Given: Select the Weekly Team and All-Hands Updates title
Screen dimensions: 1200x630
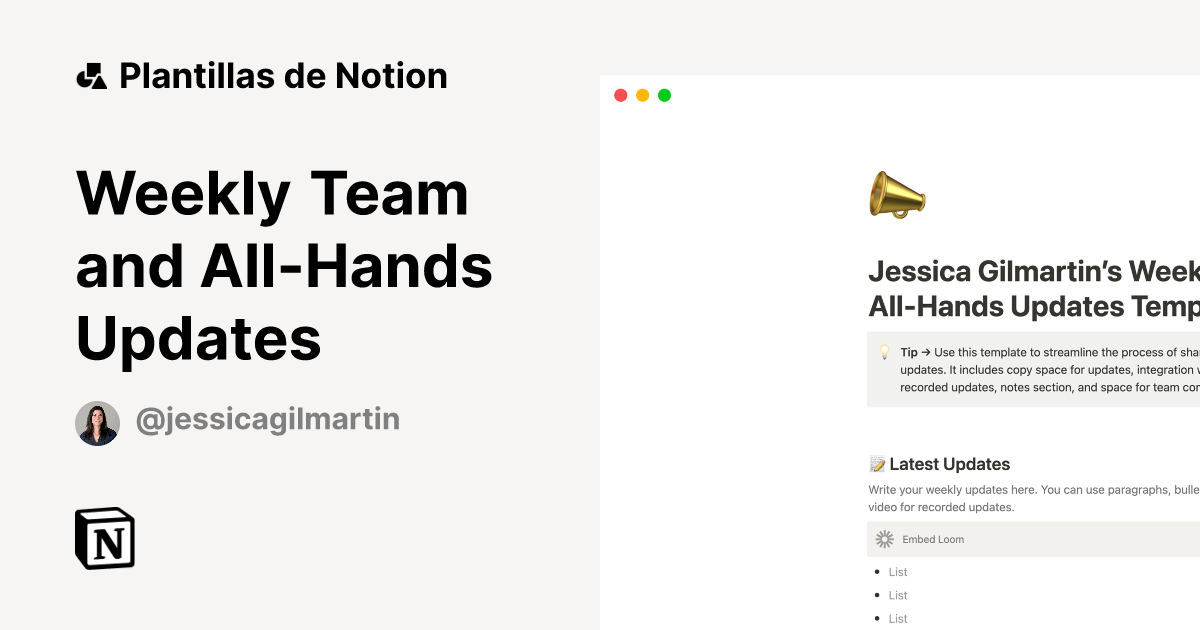Looking at the screenshot, I should click(285, 267).
